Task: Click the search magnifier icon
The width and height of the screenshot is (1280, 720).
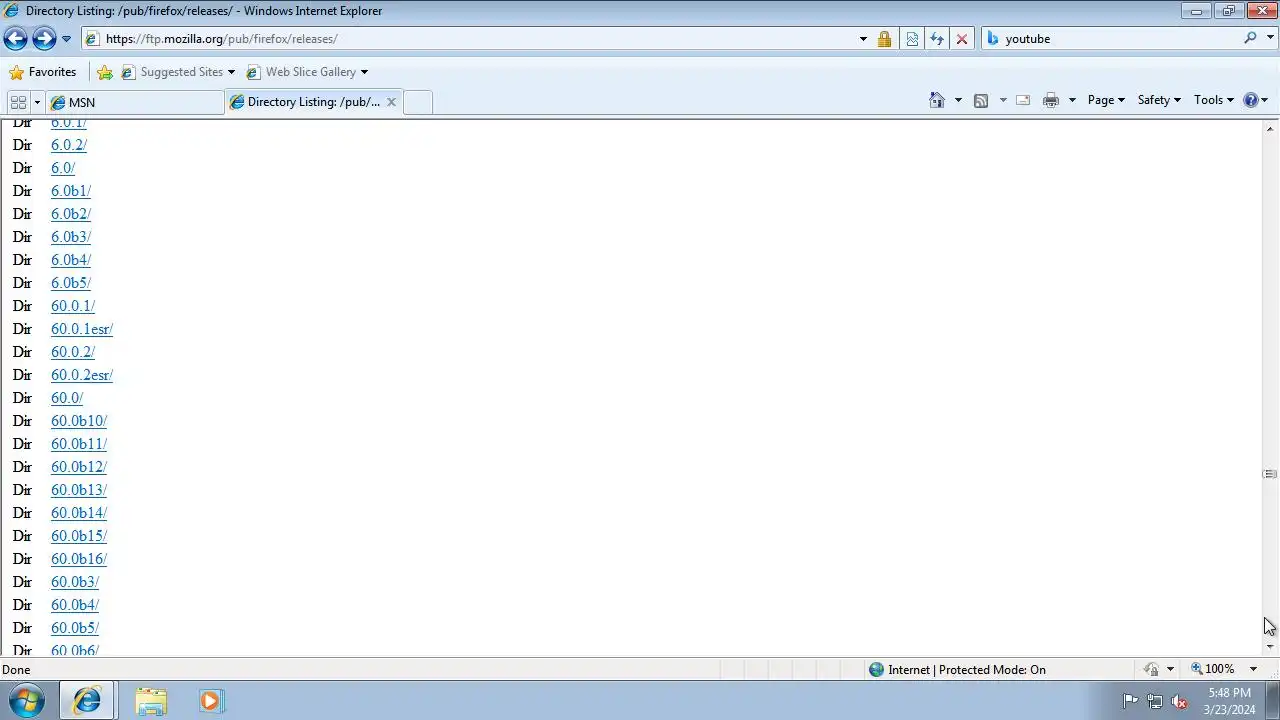Action: coord(1250,38)
